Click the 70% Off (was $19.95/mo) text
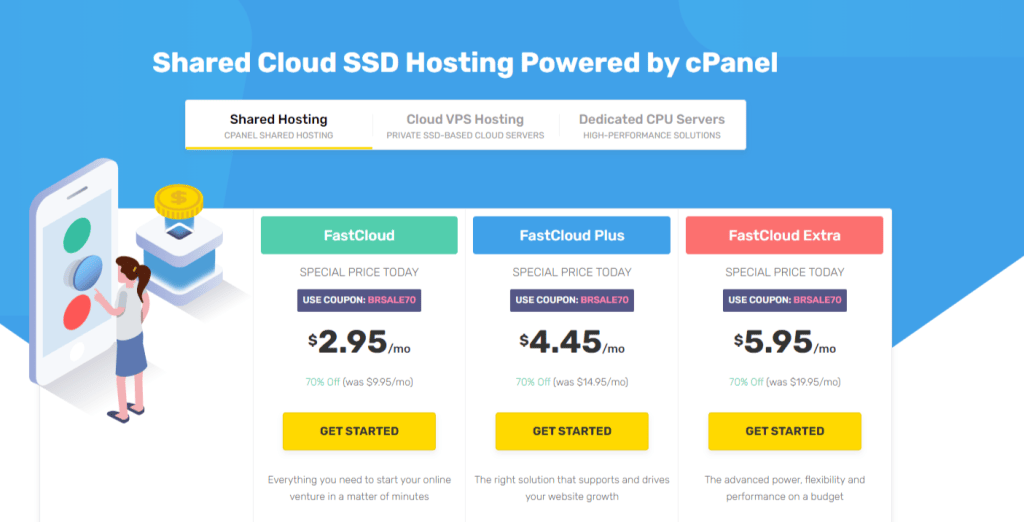The image size is (1024, 522). point(784,382)
